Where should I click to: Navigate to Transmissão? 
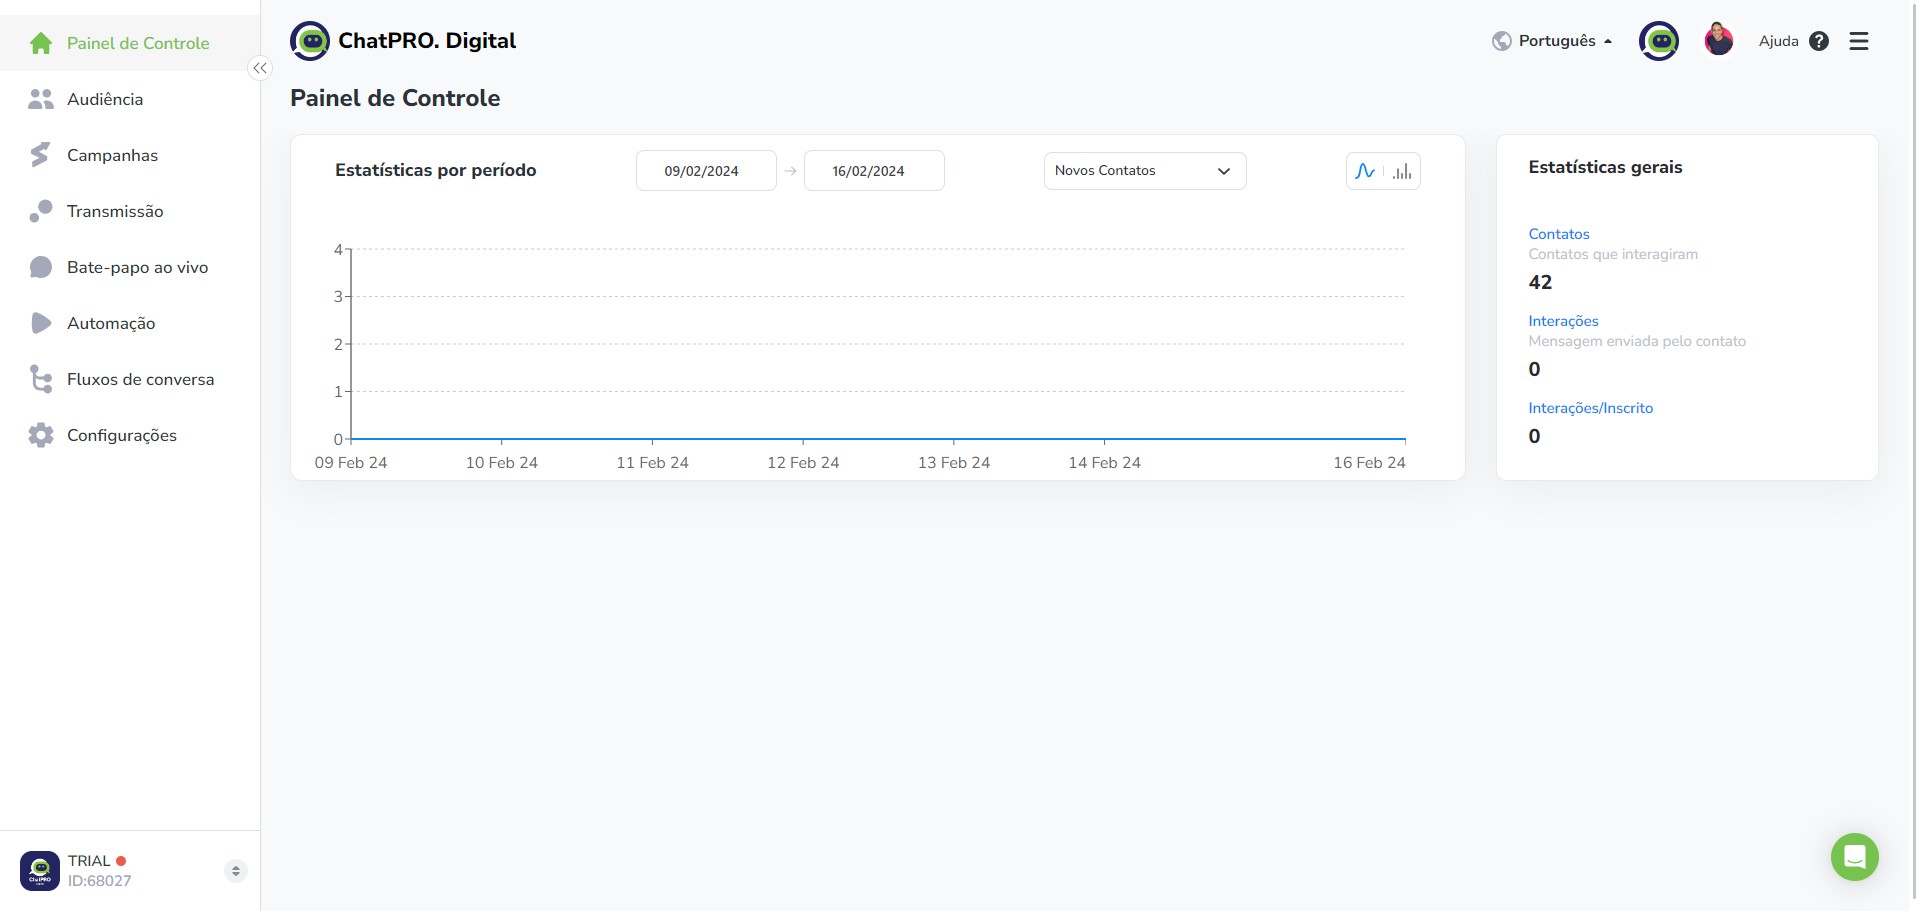pyautogui.click(x=130, y=211)
